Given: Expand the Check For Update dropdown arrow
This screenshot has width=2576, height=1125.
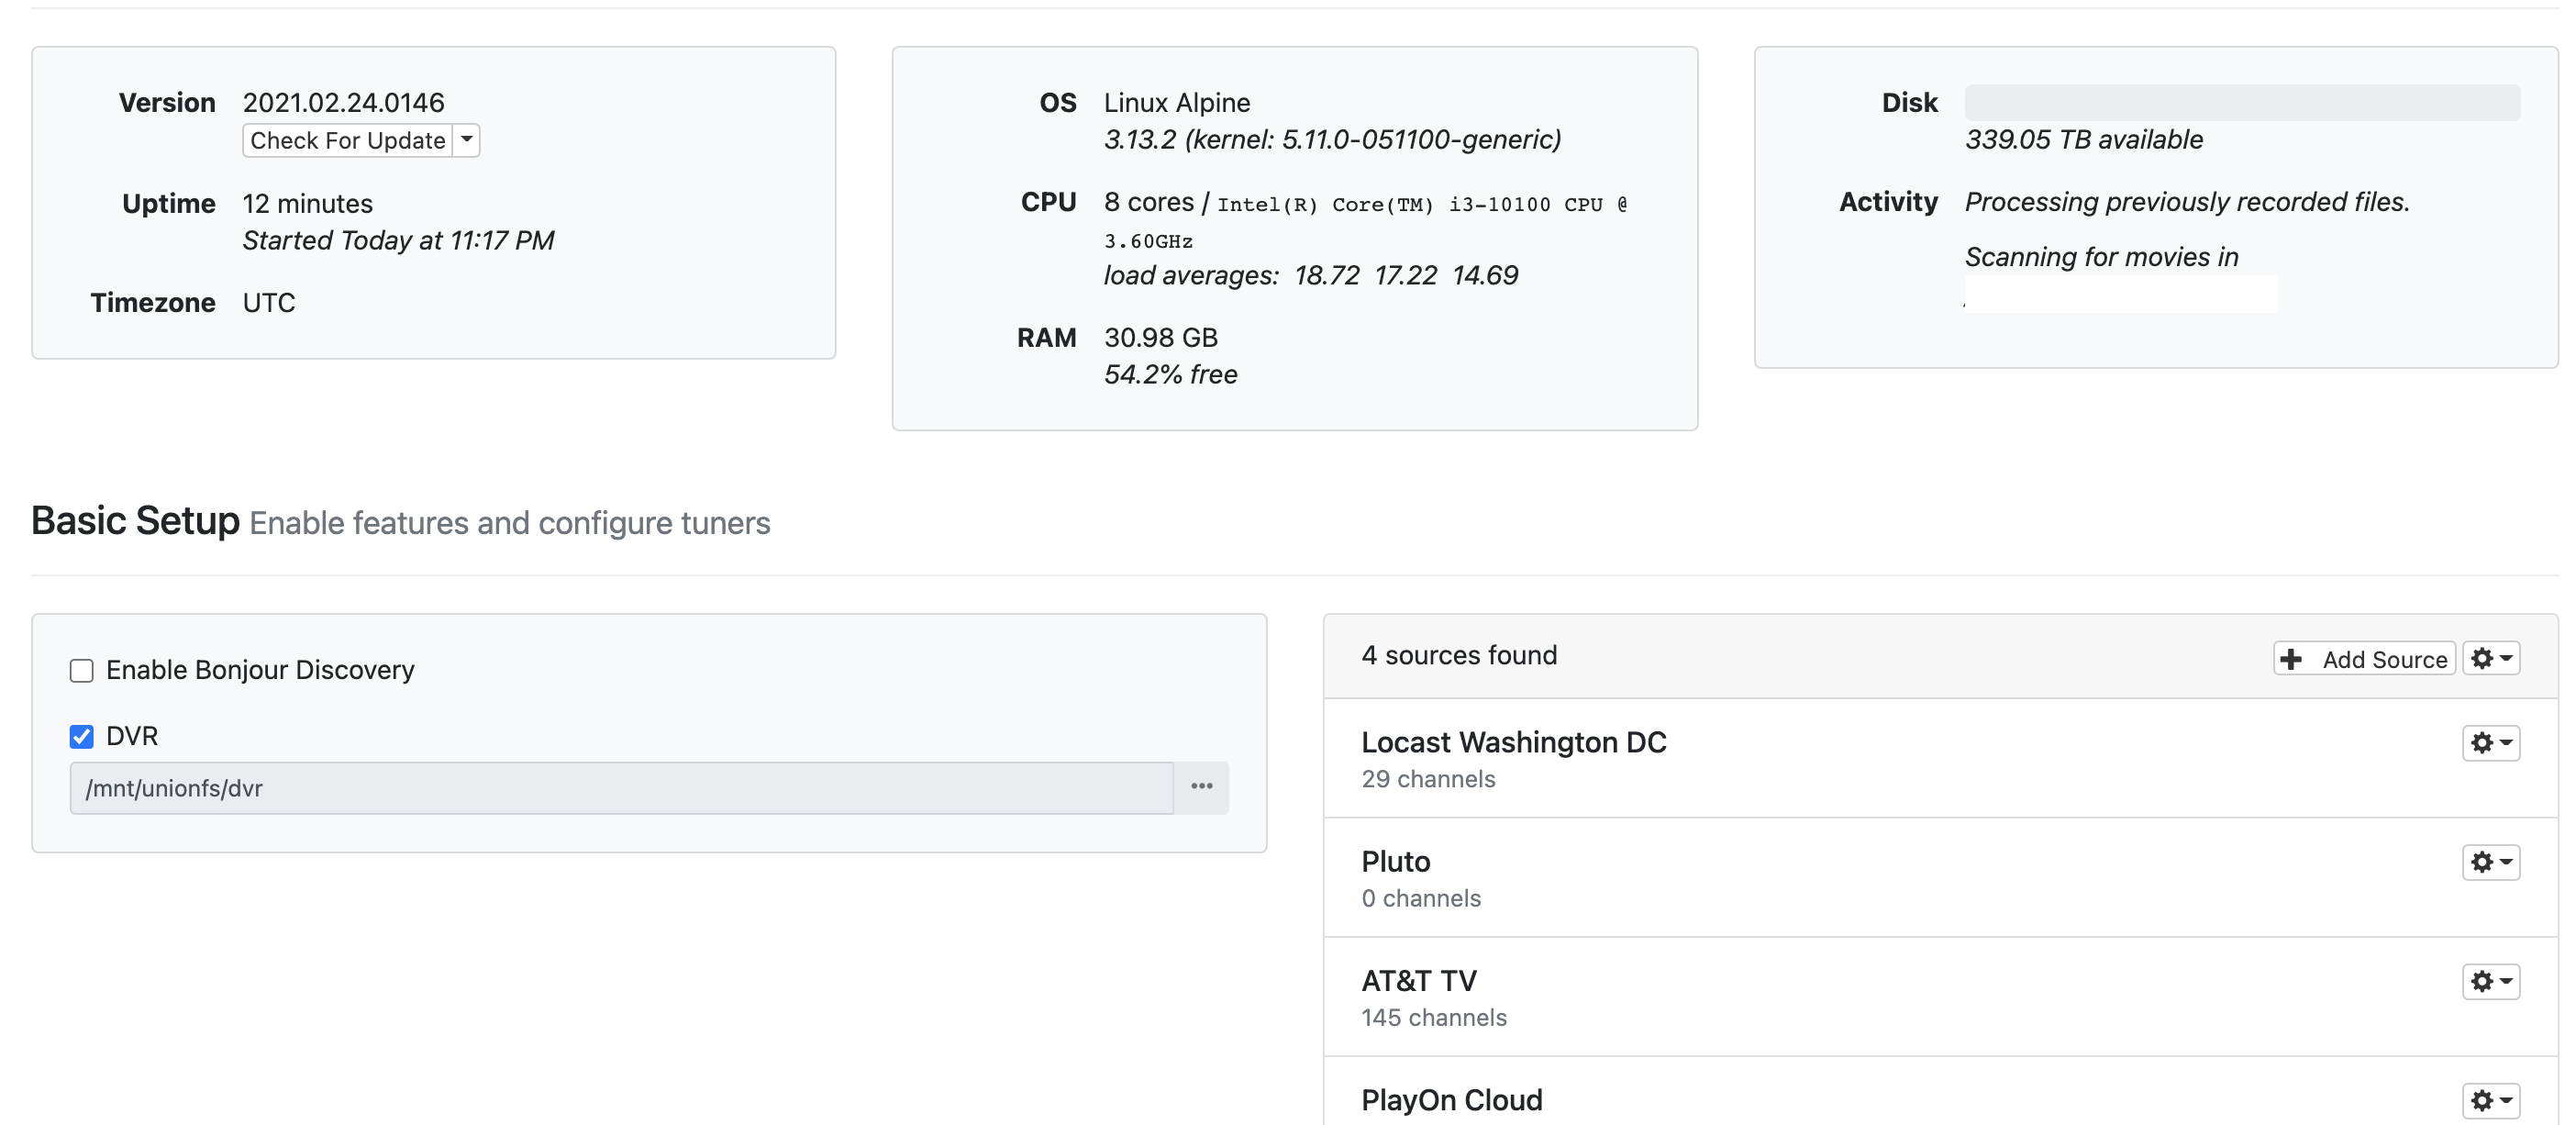Looking at the screenshot, I should pyautogui.click(x=466, y=140).
